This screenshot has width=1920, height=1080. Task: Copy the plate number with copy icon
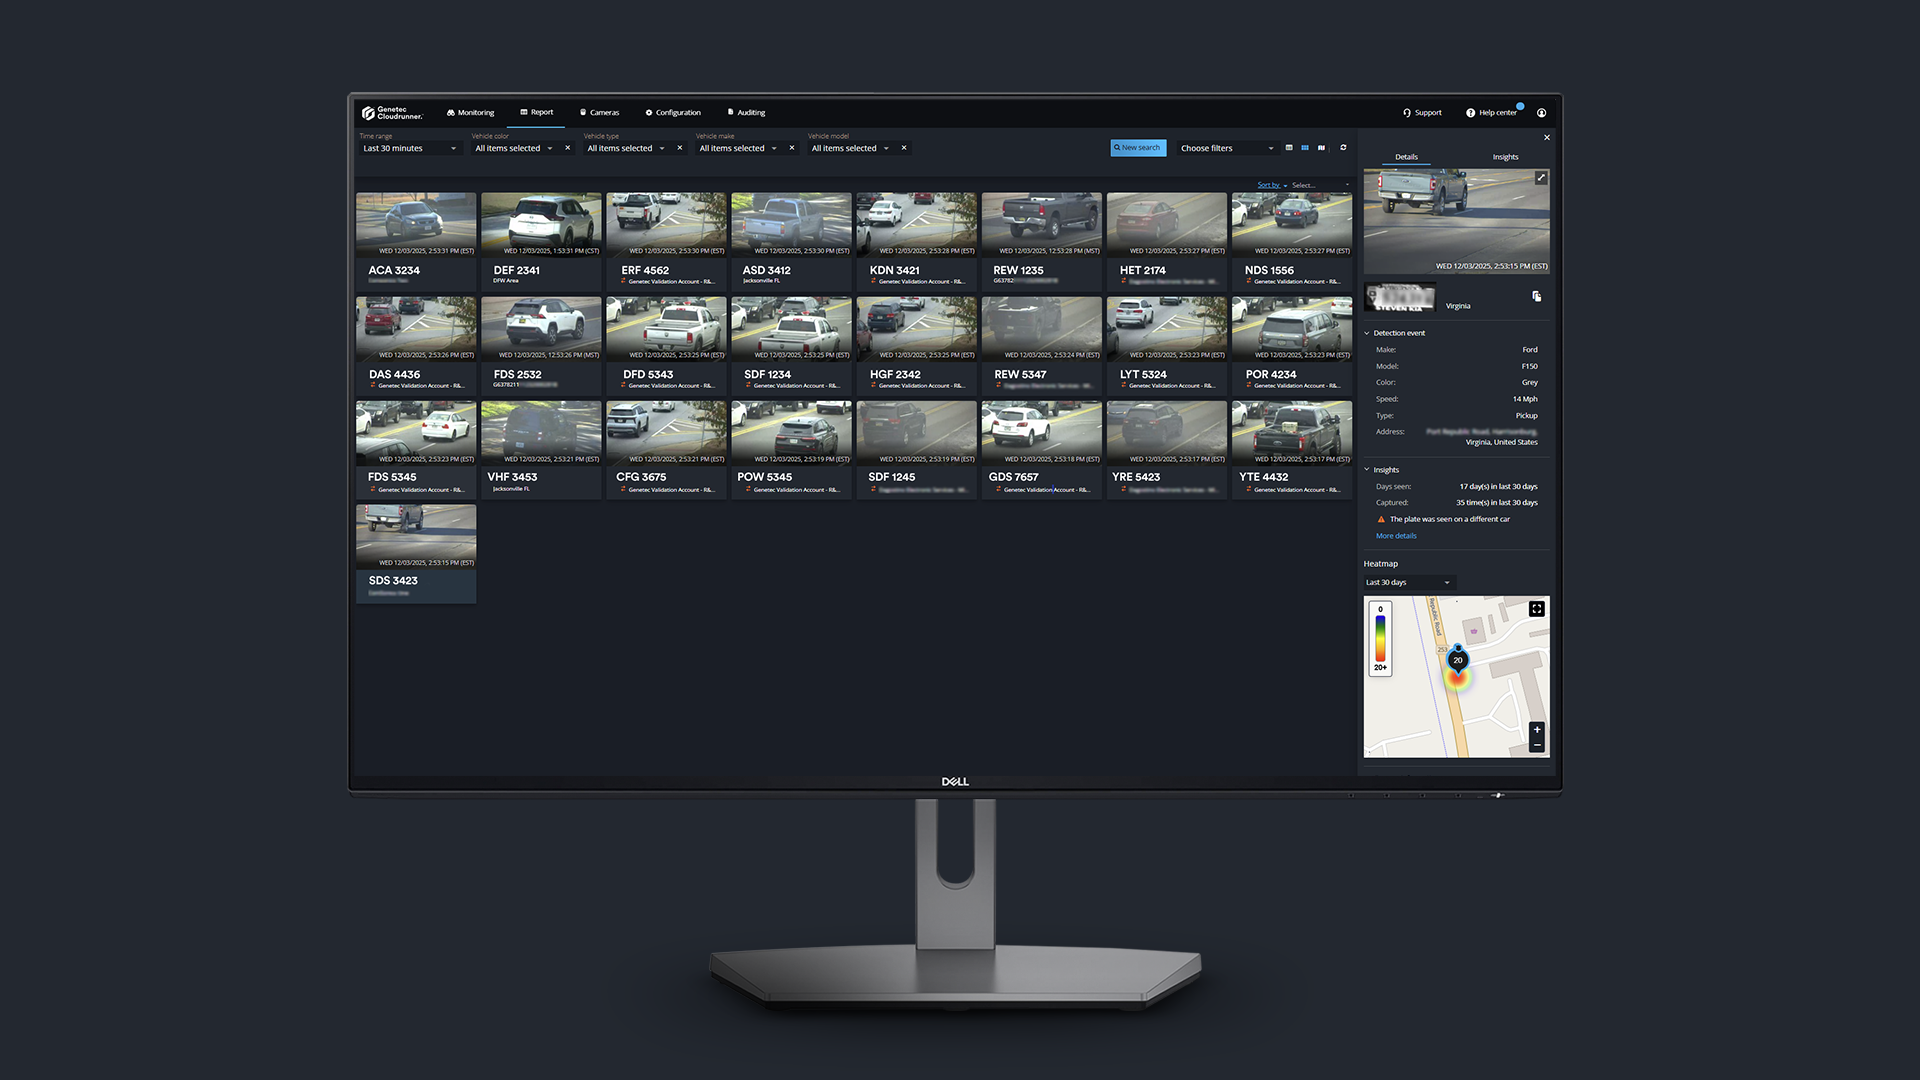point(1537,296)
